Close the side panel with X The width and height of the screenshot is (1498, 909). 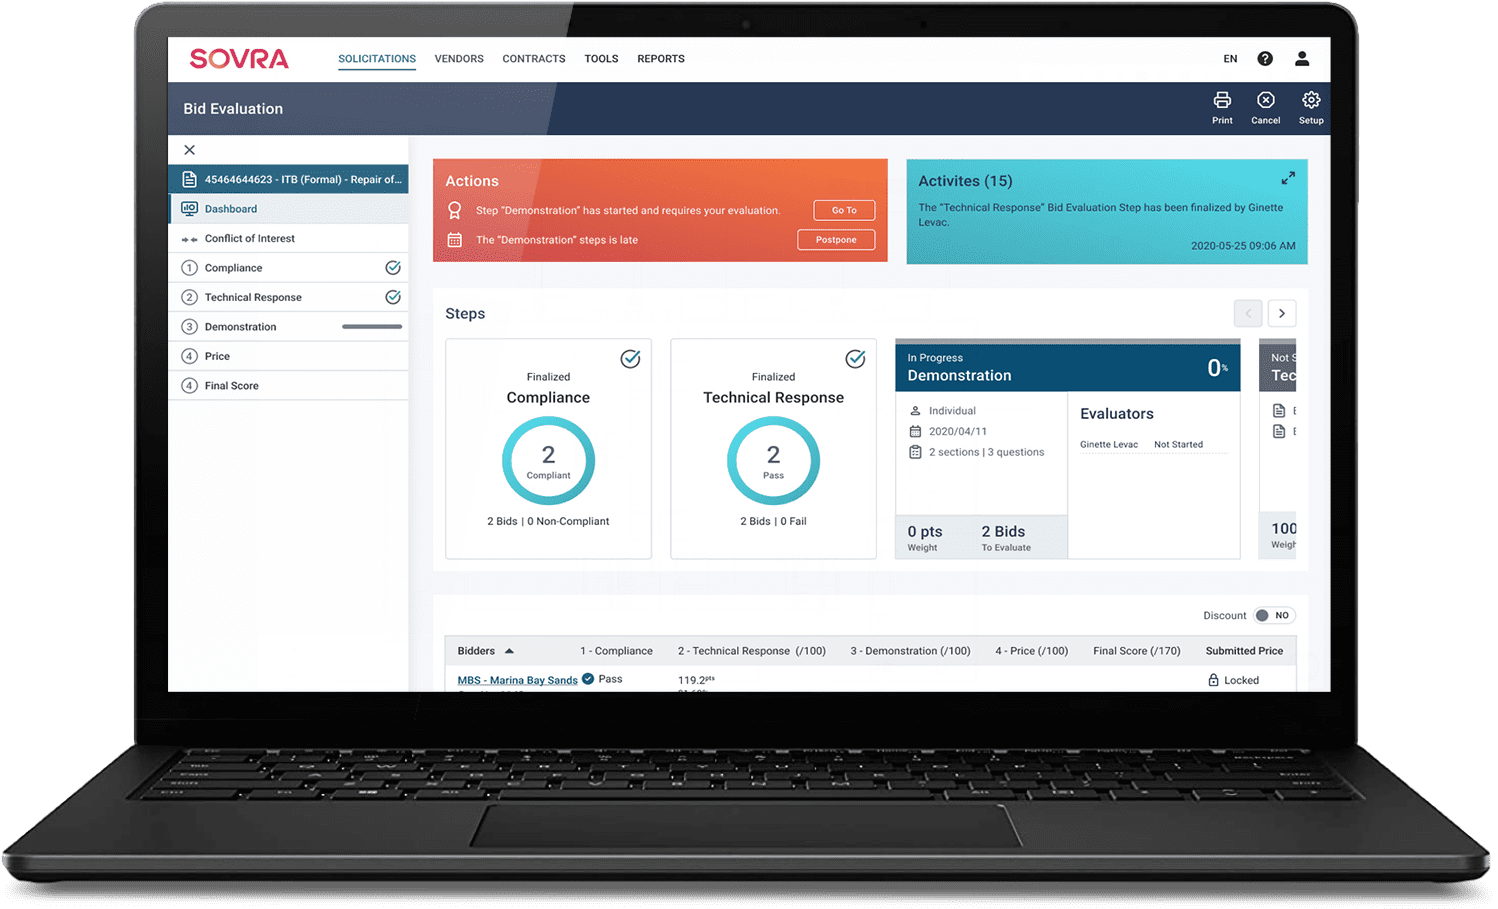point(190,150)
